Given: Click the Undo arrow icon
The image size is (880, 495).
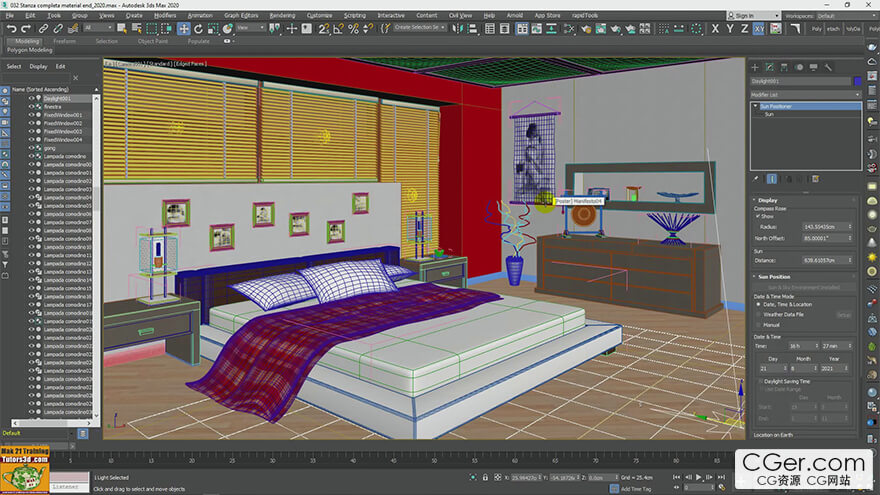Looking at the screenshot, I should [11, 29].
